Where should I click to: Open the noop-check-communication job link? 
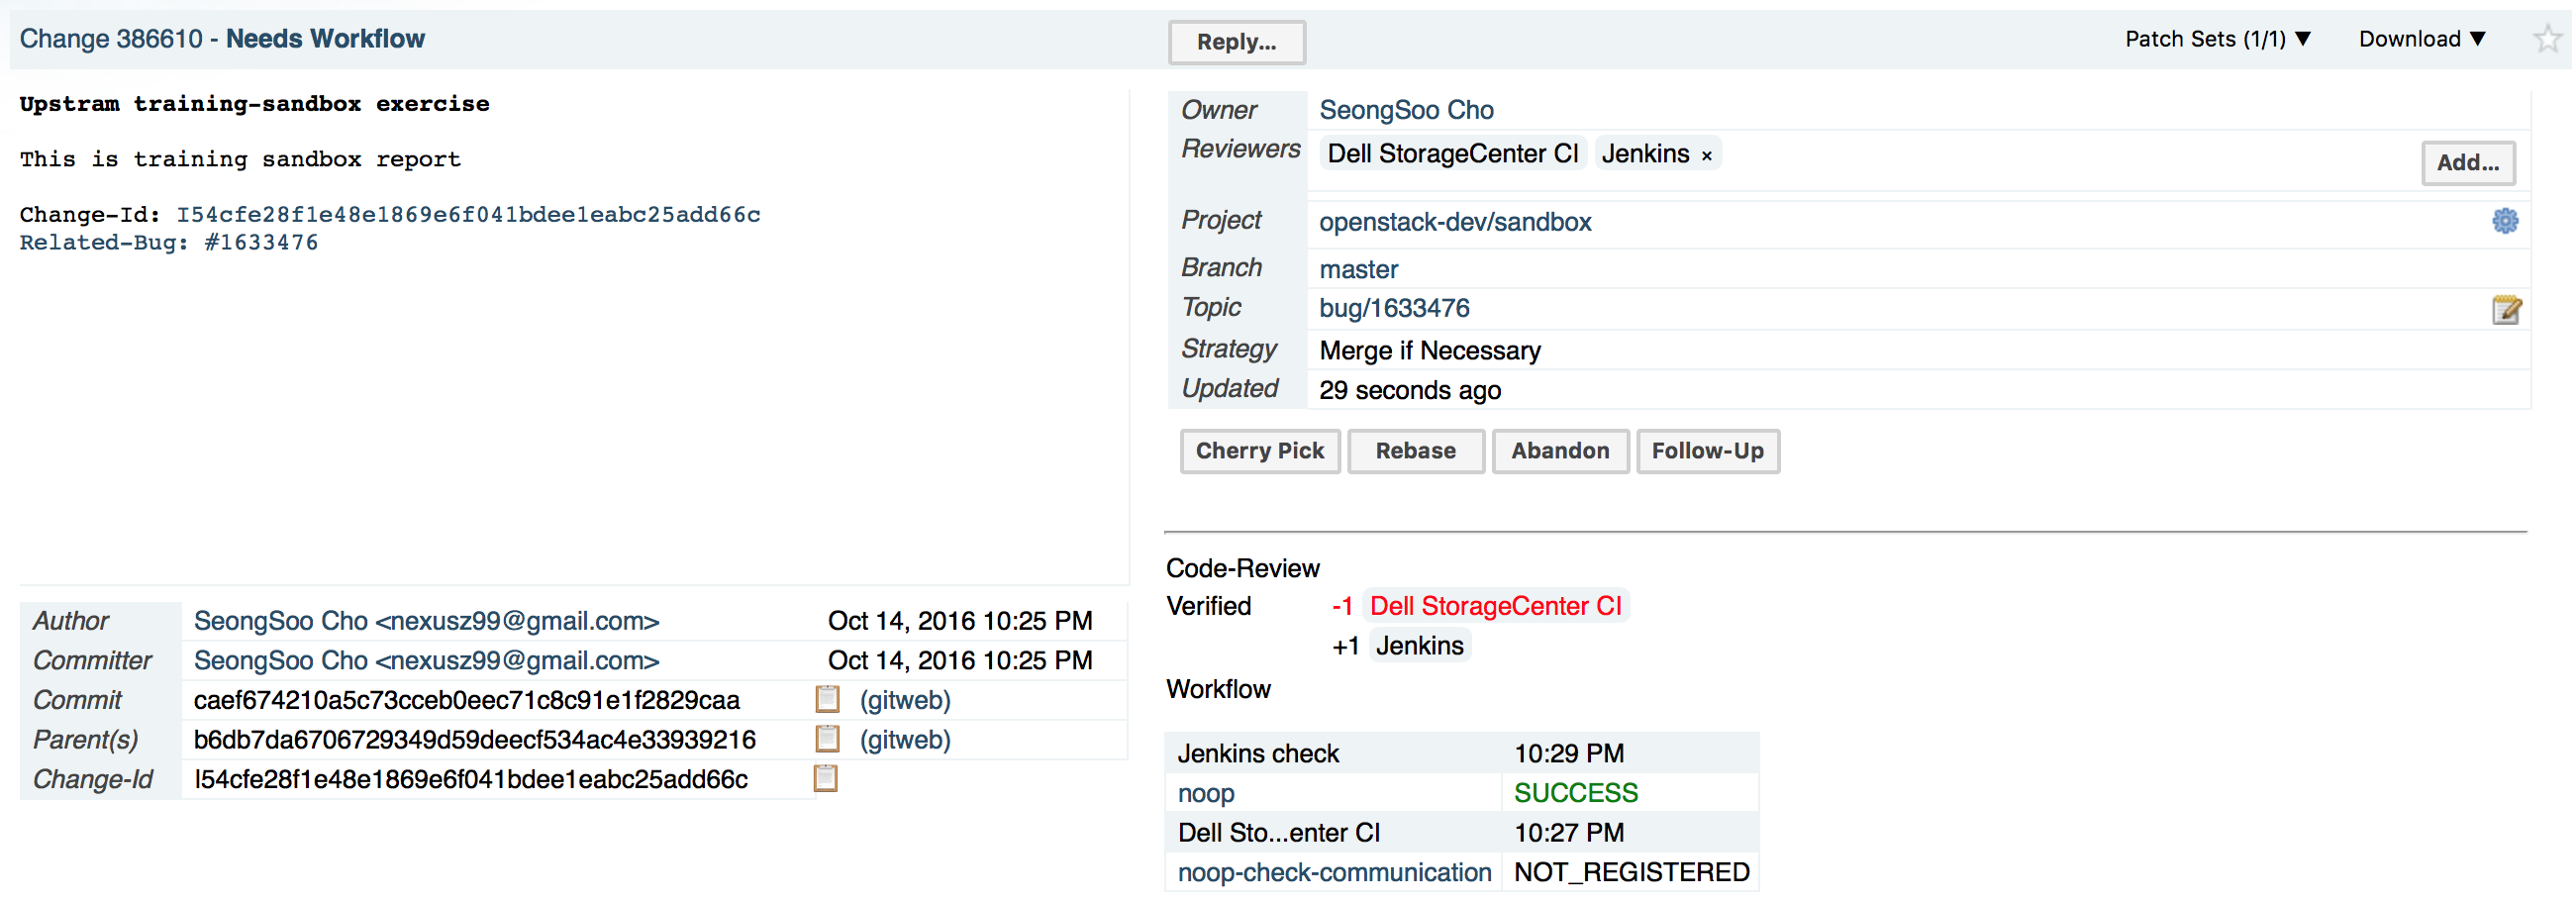tap(1336, 874)
